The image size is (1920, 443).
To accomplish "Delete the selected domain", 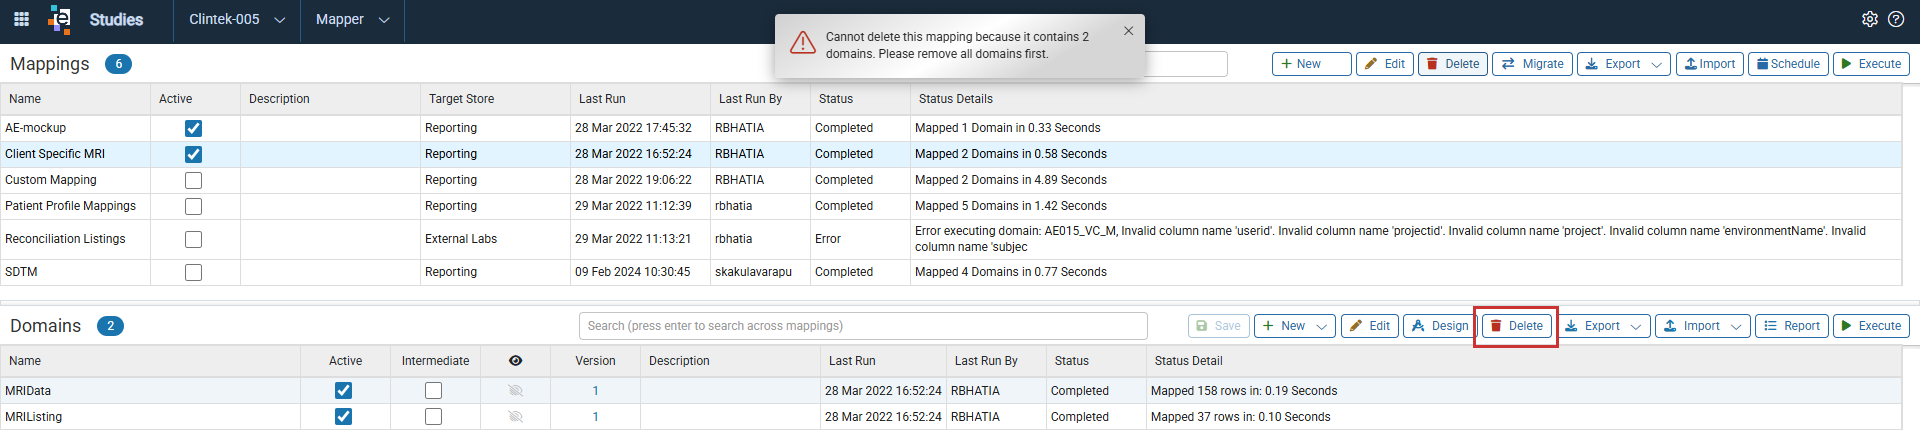I will [x=1516, y=326].
